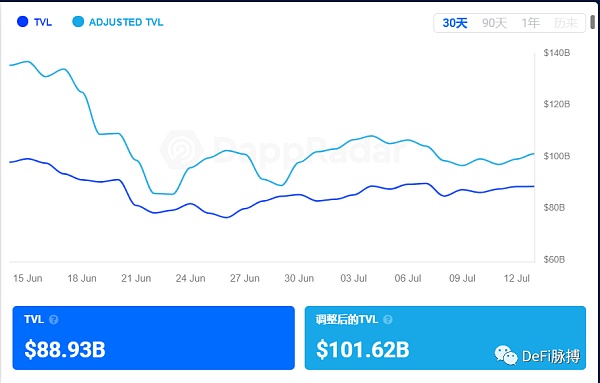Image resolution: width=600 pixels, height=383 pixels.
Task: Toggle the TVL series legend dot
Action: click(23, 22)
